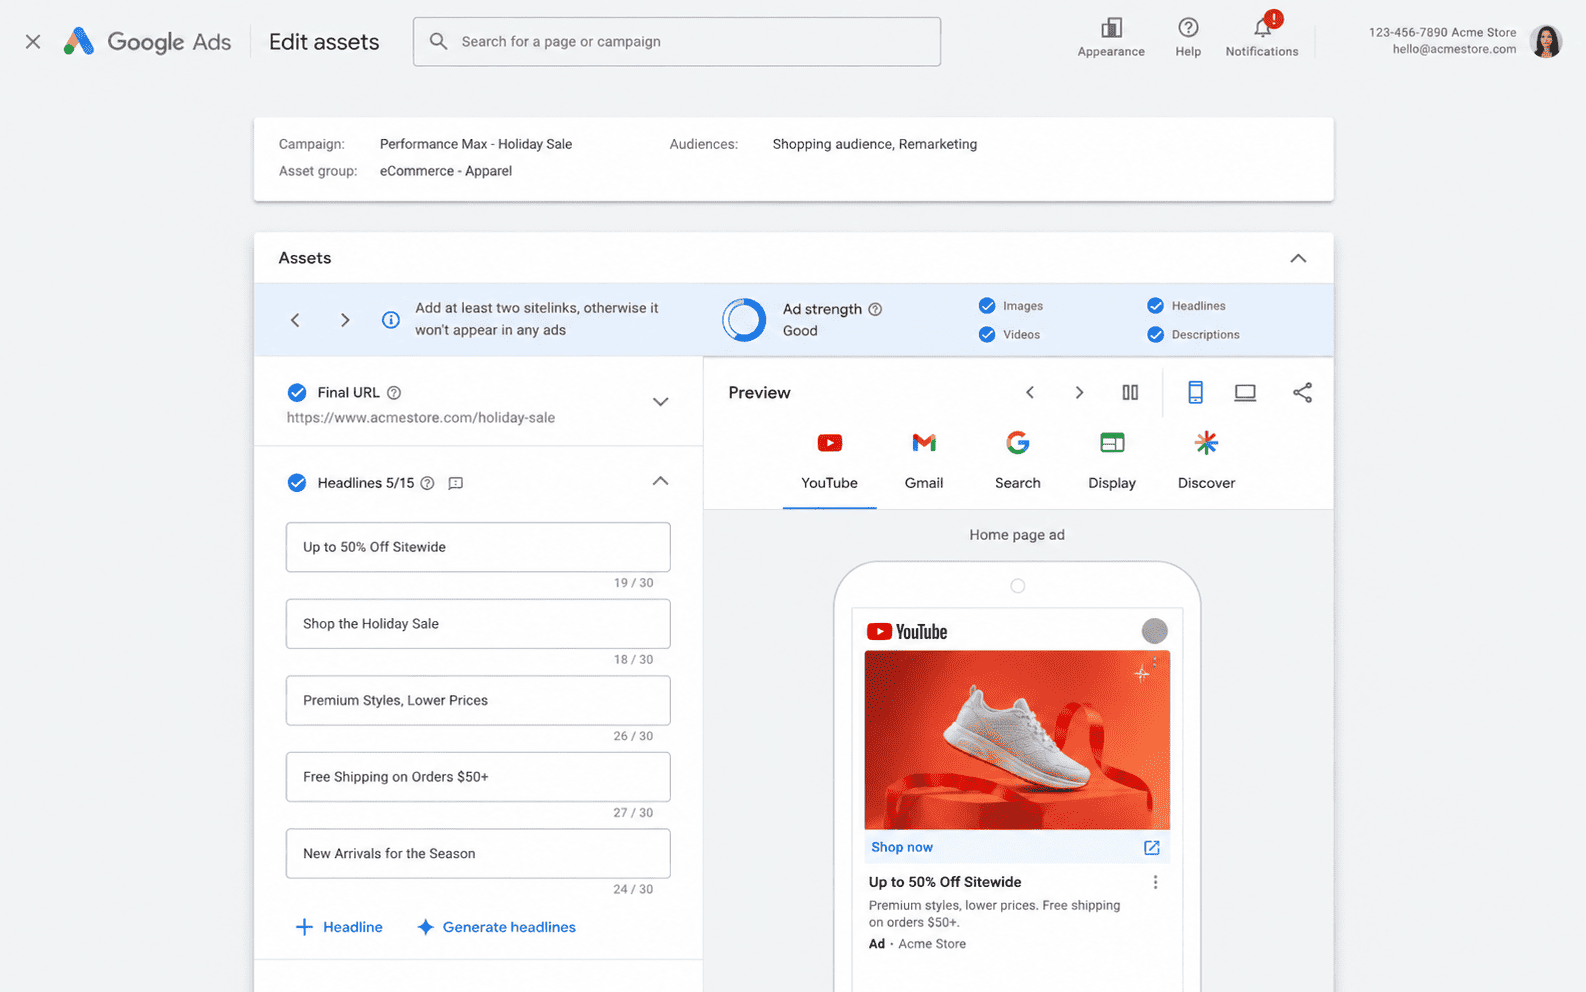
Task: Expand the Final URL section
Action: coord(660,402)
